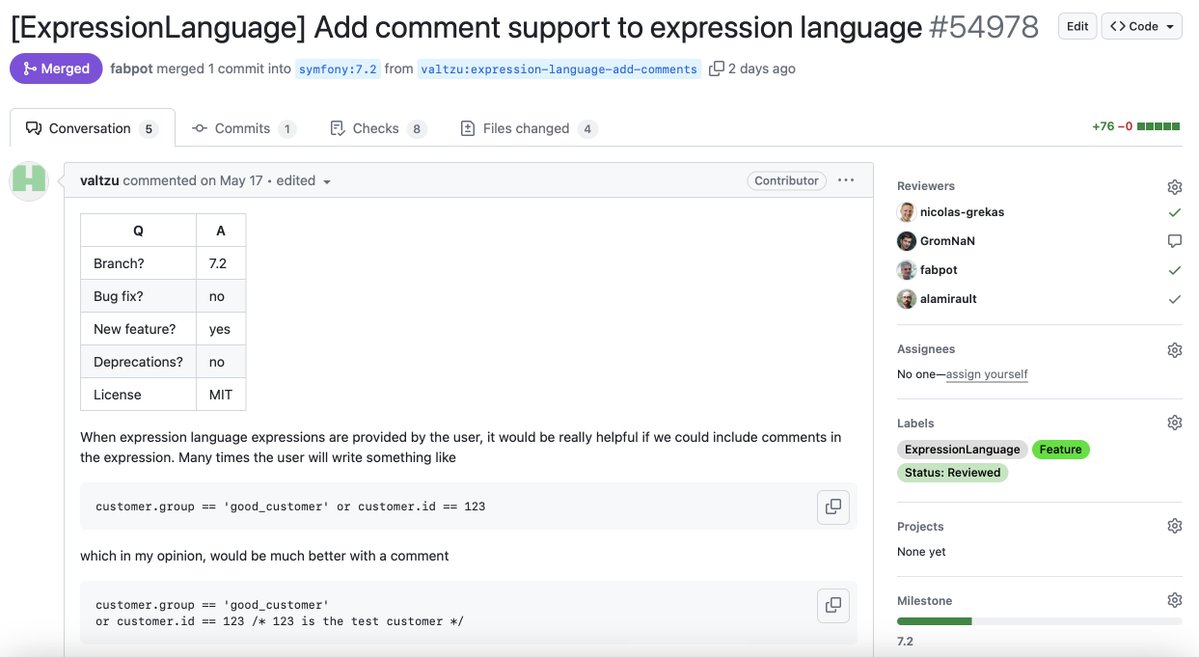This screenshot has height=657, width=1199.
Task: Click the 'None yet' projects text
Action: coord(921,552)
